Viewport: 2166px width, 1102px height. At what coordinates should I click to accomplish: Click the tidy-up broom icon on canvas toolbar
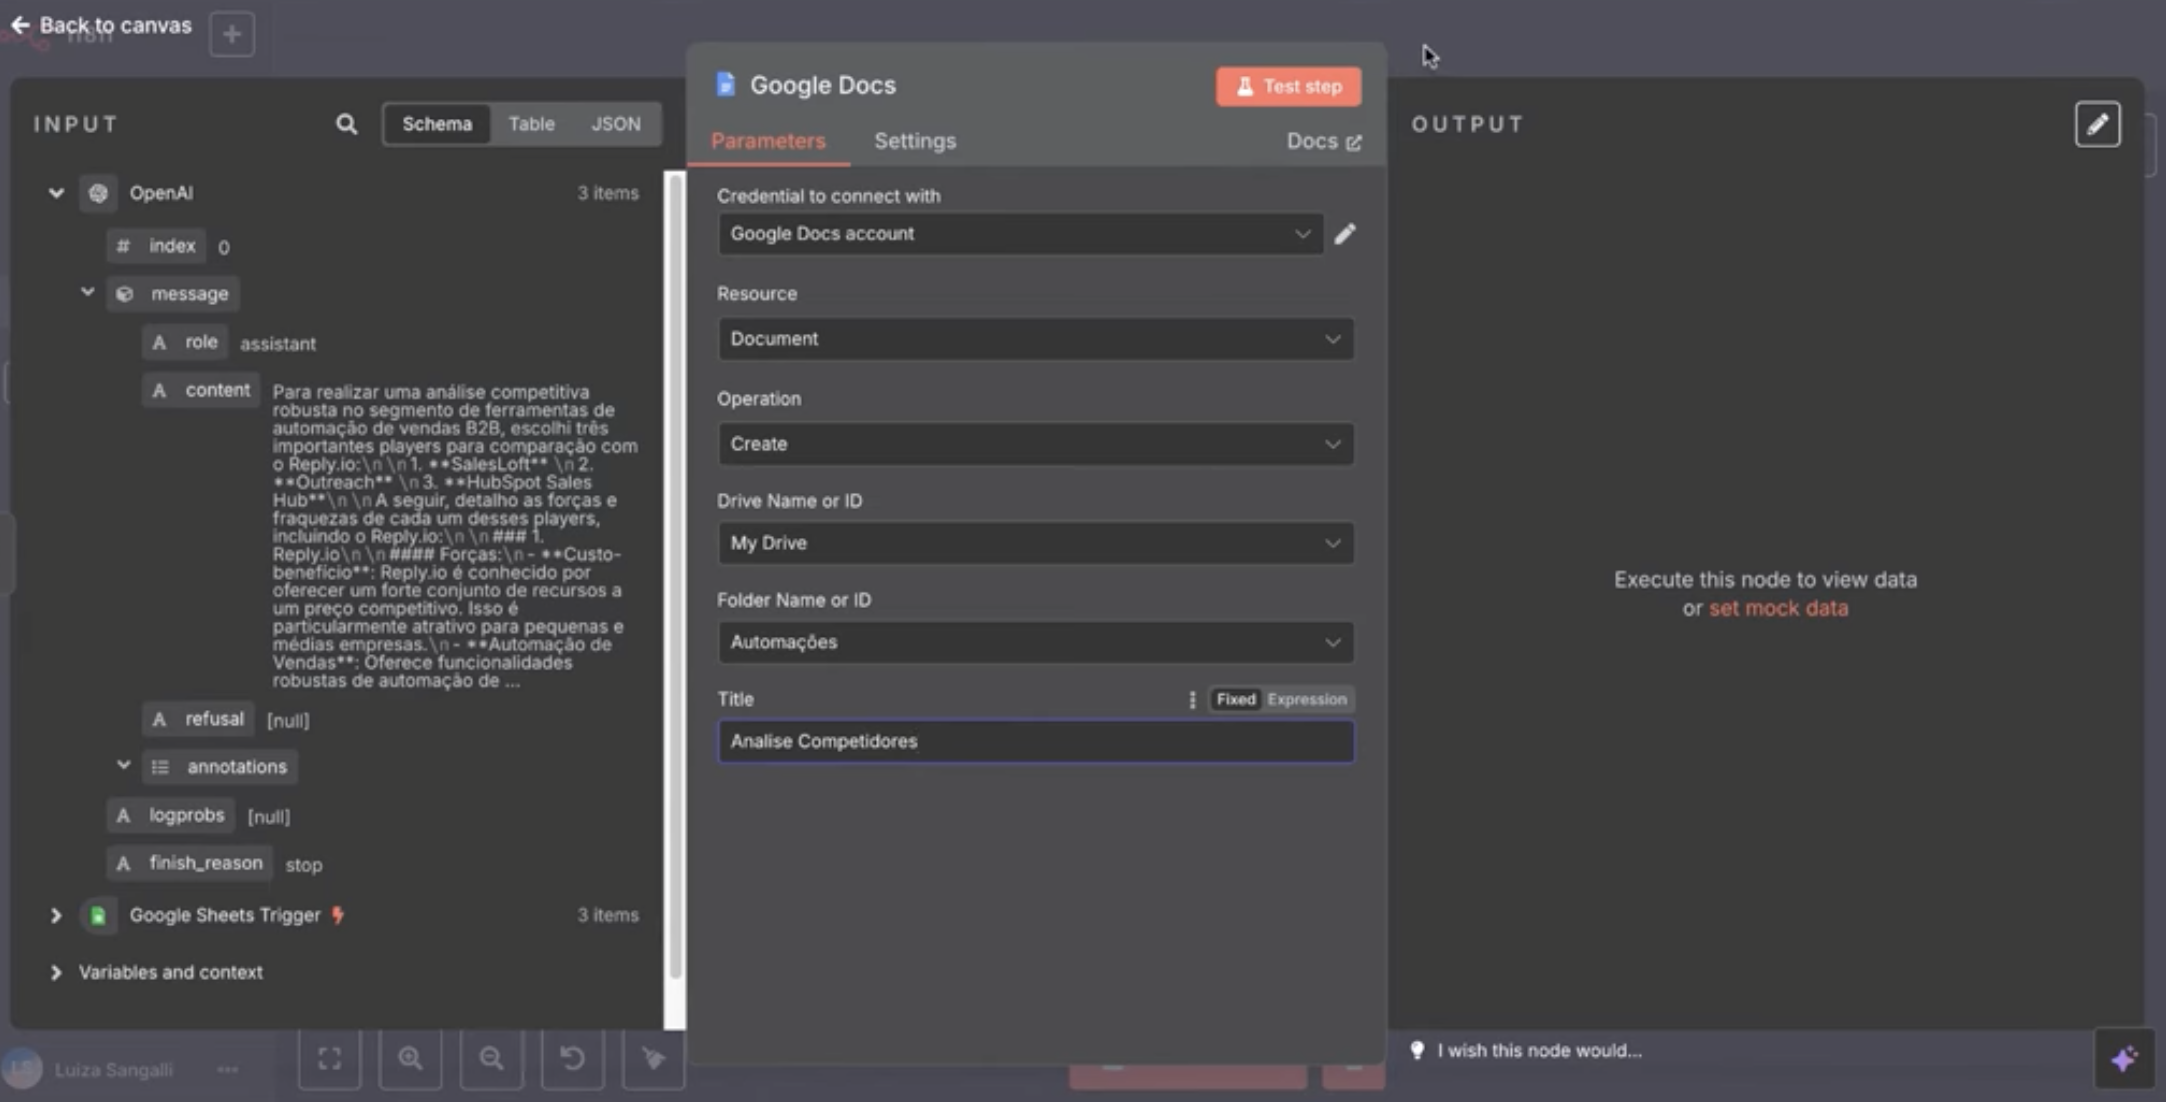[652, 1058]
